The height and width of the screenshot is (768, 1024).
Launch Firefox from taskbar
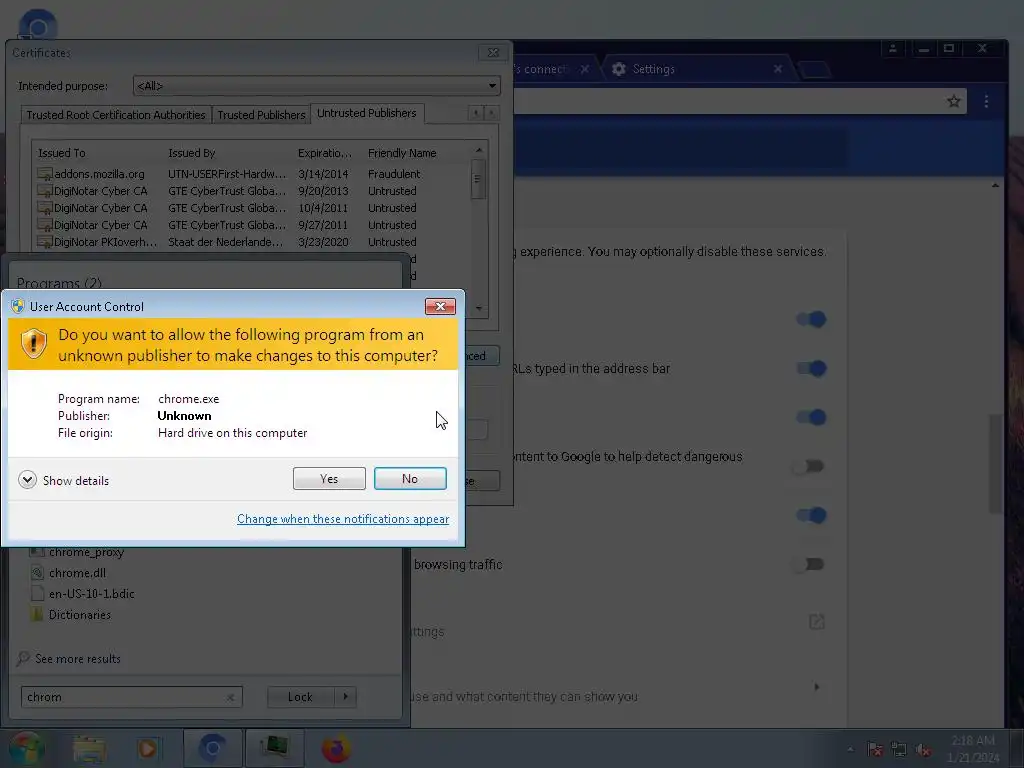(336, 748)
